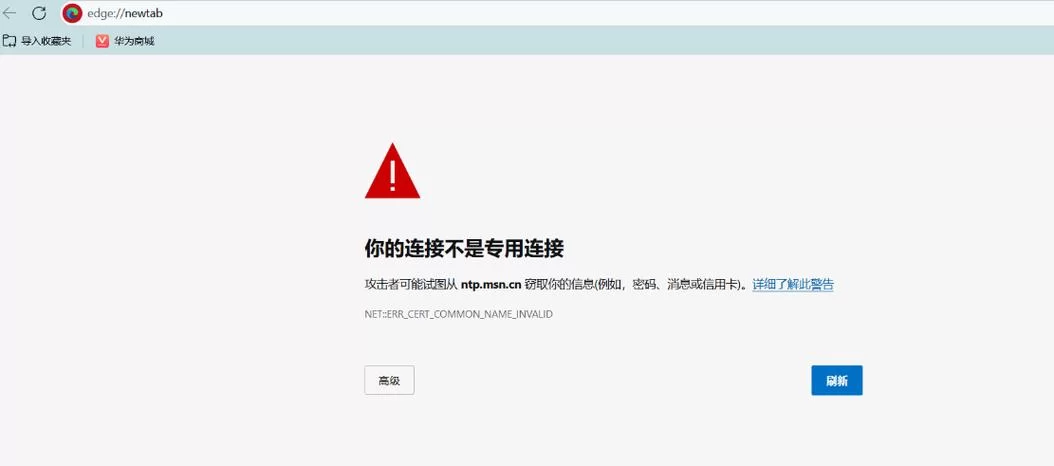Reload the page using the refresh icon
1054x466 pixels.
point(40,13)
